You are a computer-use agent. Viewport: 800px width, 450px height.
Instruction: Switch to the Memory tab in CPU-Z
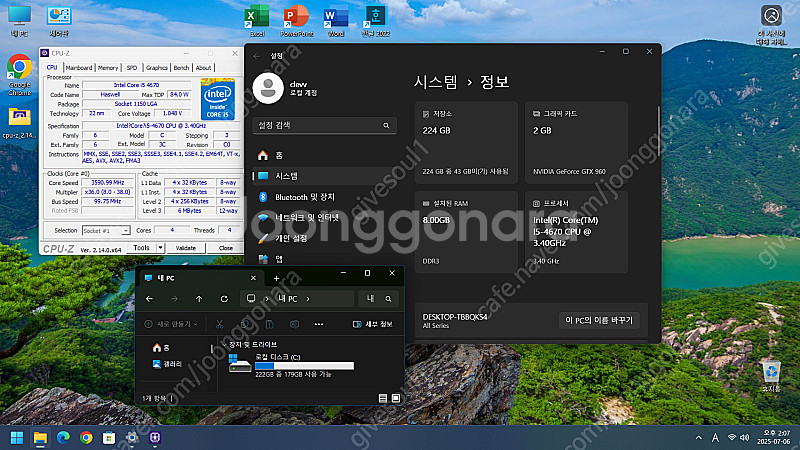coord(108,68)
